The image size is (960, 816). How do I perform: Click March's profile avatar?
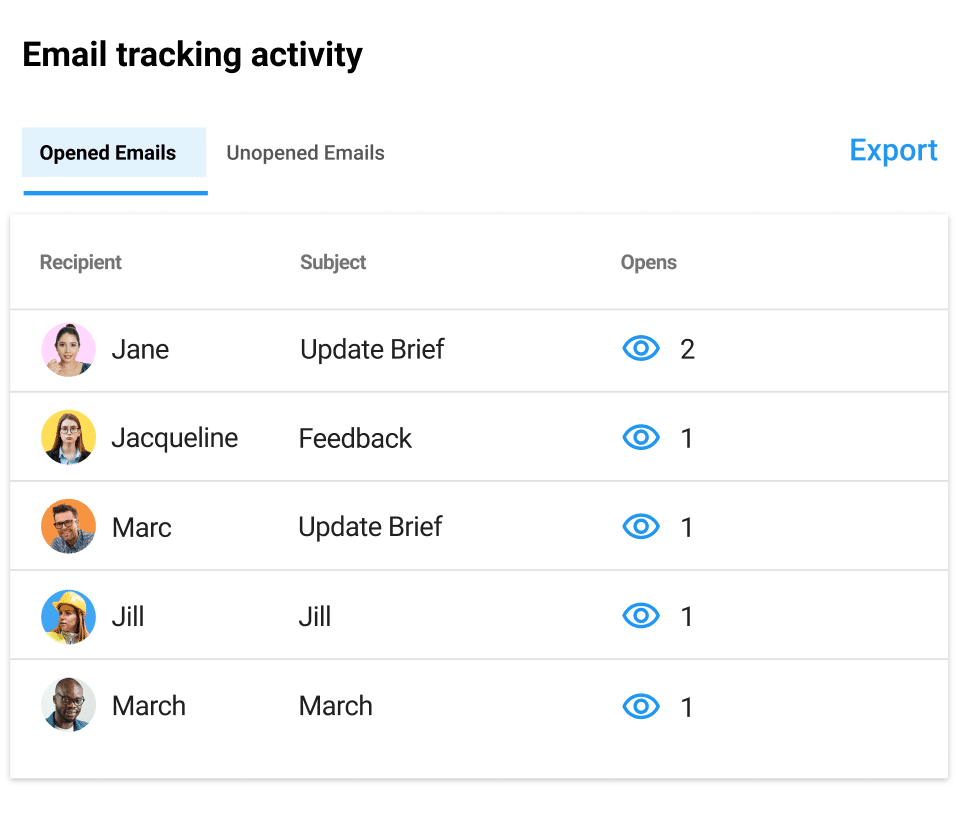pyautogui.click(x=68, y=705)
